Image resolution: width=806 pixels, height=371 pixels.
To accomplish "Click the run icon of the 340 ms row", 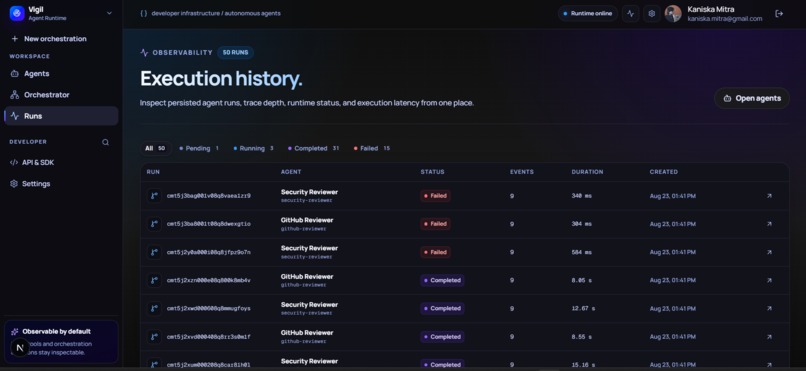I will [x=154, y=196].
